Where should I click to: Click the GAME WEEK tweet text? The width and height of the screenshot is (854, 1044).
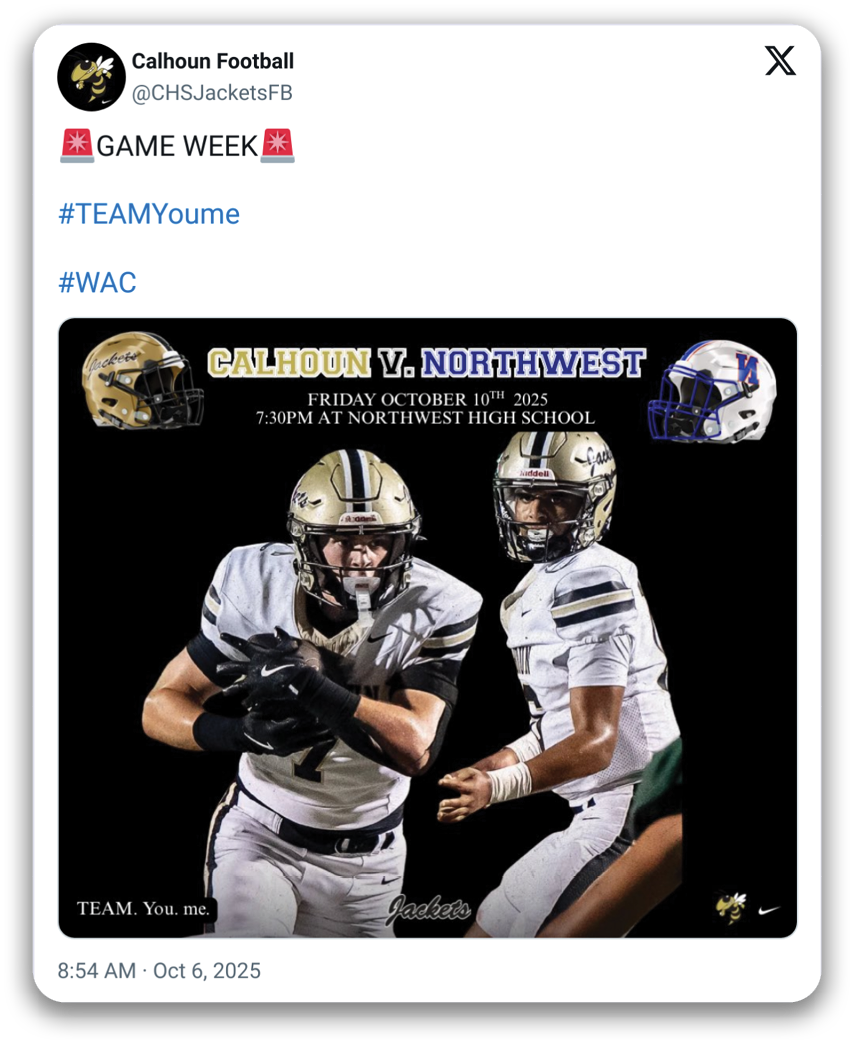(x=177, y=146)
